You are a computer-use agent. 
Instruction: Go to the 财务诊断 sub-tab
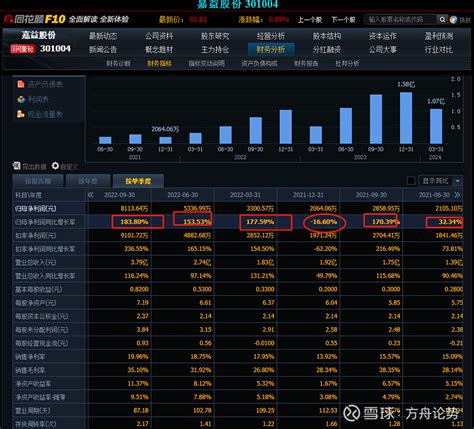118,63
